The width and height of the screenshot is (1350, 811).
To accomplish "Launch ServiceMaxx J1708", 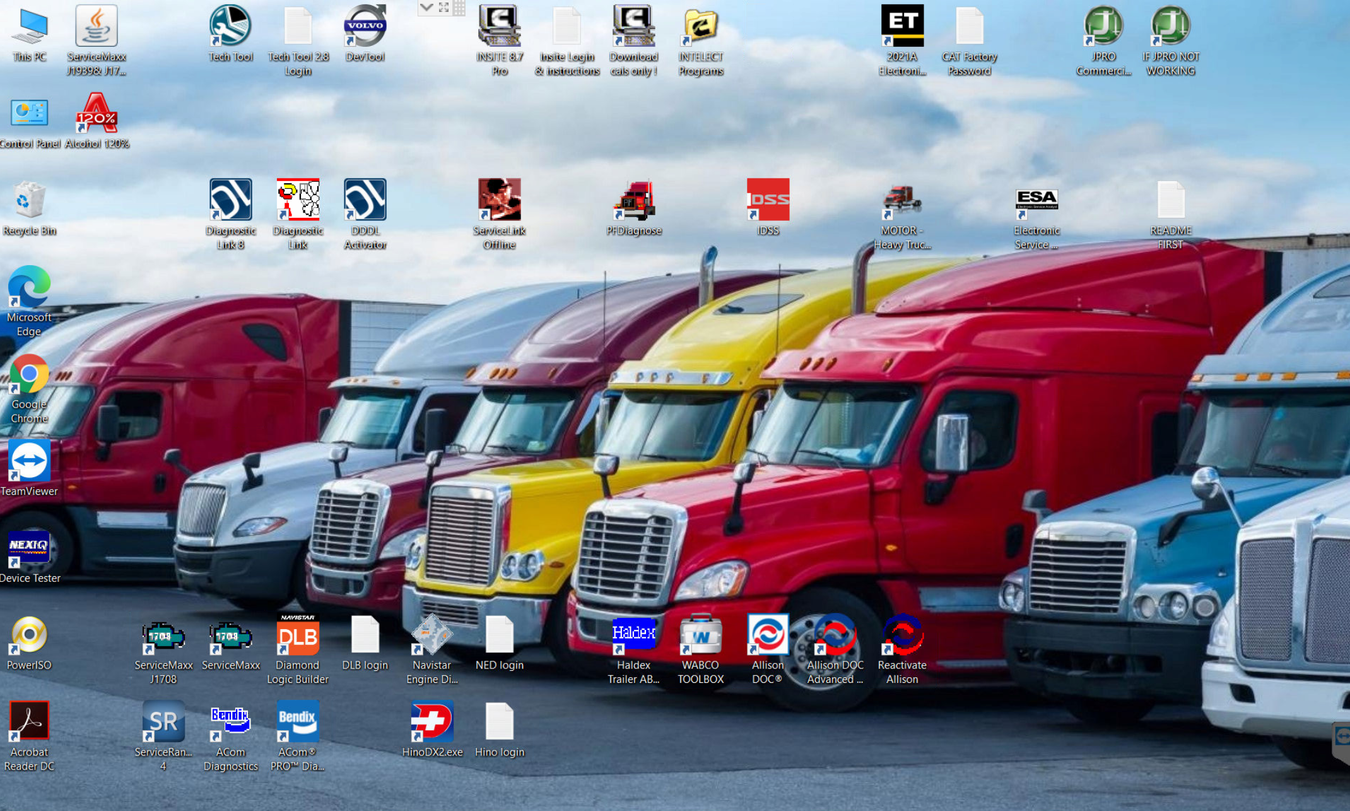I will tap(163, 637).
